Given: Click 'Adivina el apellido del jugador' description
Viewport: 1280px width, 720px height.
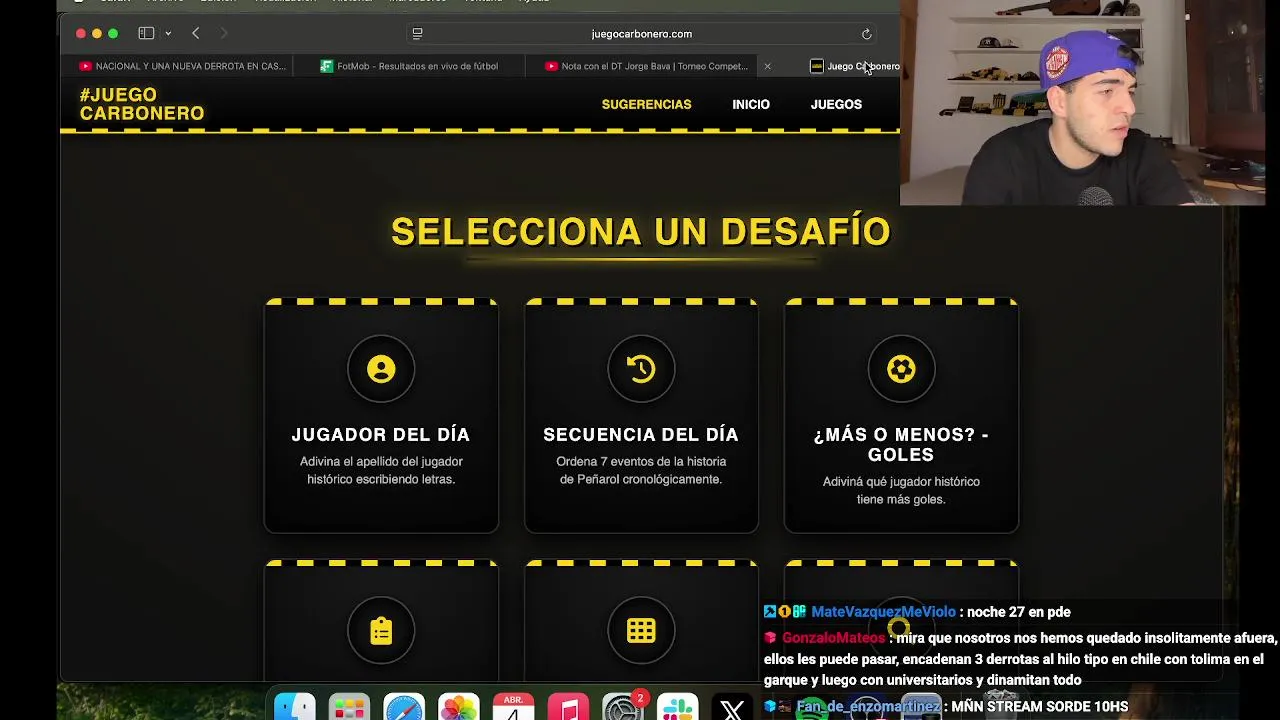Looking at the screenshot, I should pyautogui.click(x=381, y=470).
